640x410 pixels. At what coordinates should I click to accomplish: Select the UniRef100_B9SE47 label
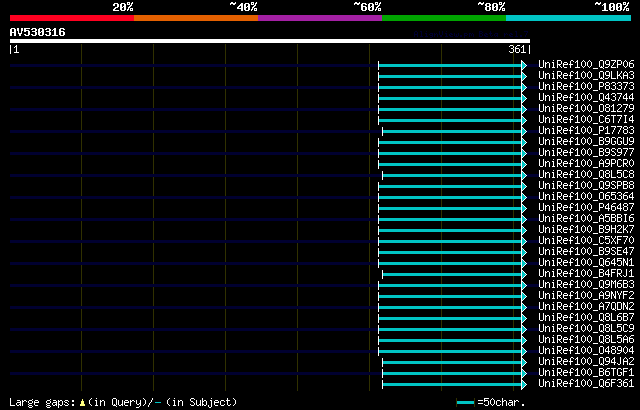click(586, 252)
